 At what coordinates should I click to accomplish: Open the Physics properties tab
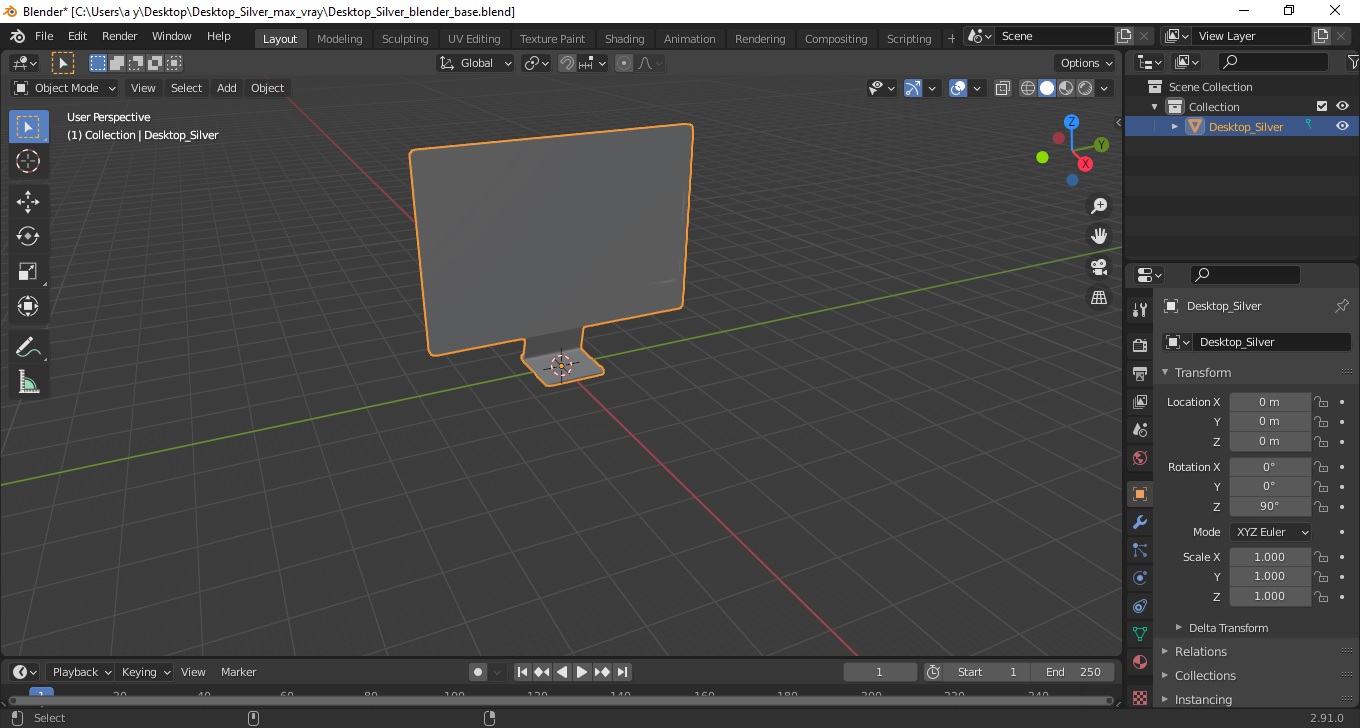pos(1140,578)
